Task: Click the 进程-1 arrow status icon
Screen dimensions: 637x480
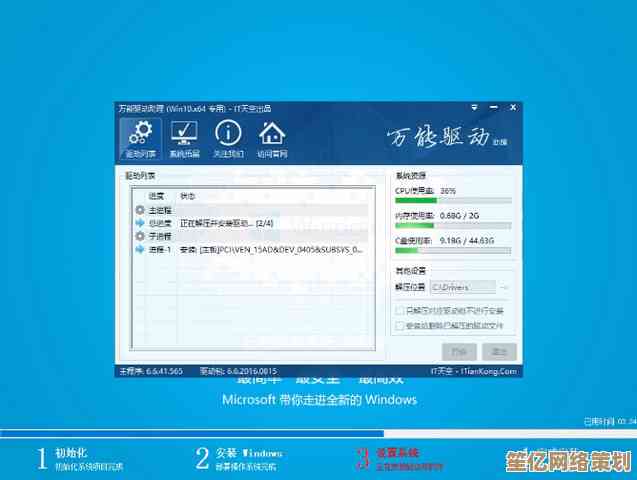Action: click(139, 250)
